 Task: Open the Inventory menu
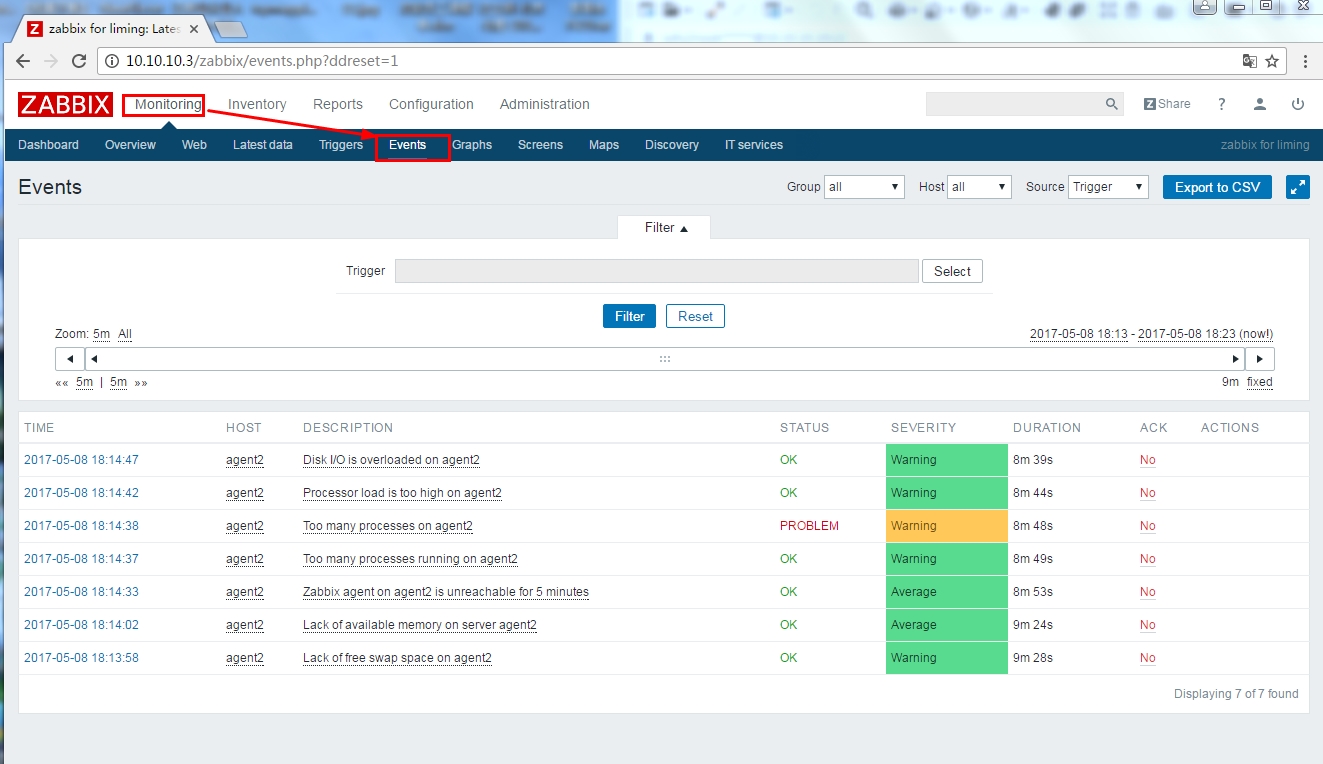tap(257, 104)
